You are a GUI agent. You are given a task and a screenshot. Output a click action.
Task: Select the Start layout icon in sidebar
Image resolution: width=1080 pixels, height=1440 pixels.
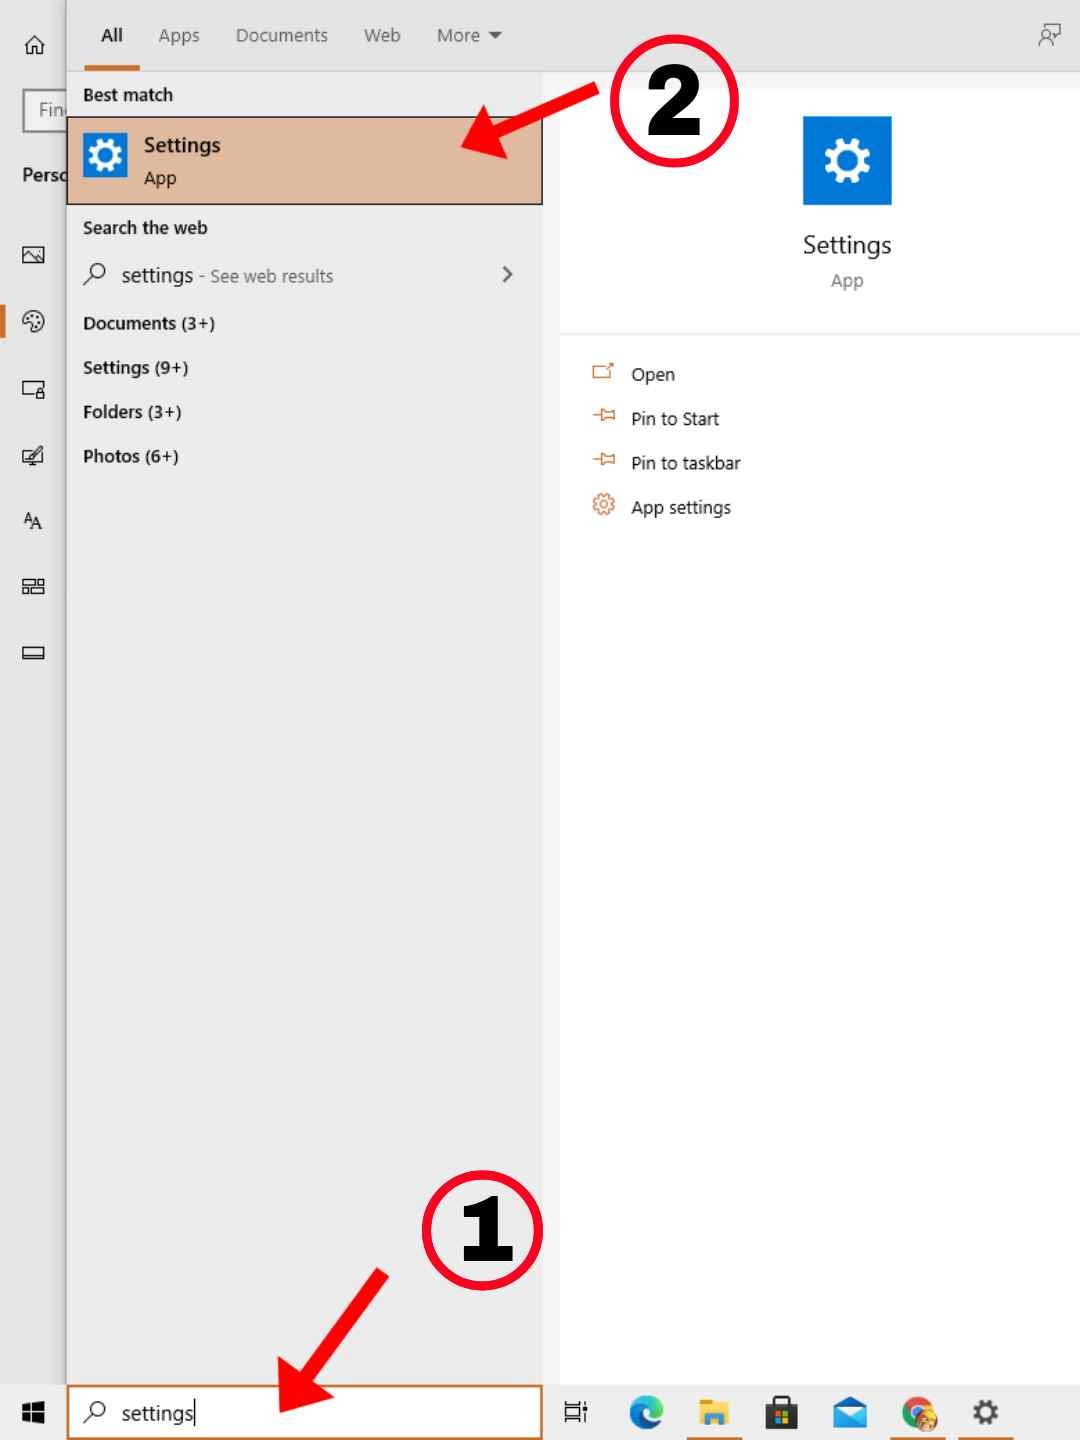click(x=33, y=587)
